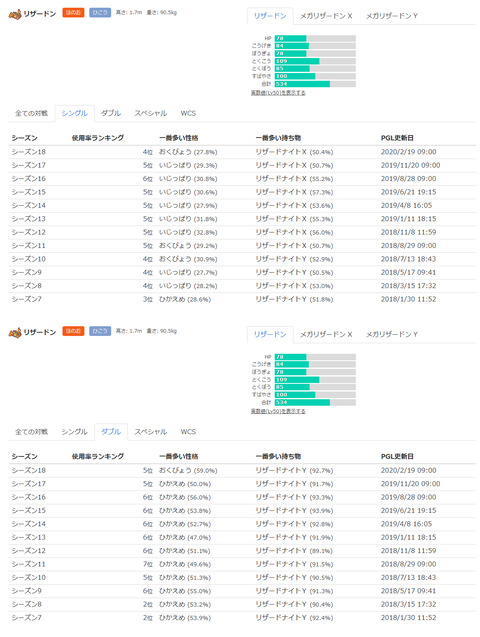The width and height of the screenshot is (480, 637).
Task: Click the リザードナイトX (57.3%) cell
Action: tap(294, 192)
